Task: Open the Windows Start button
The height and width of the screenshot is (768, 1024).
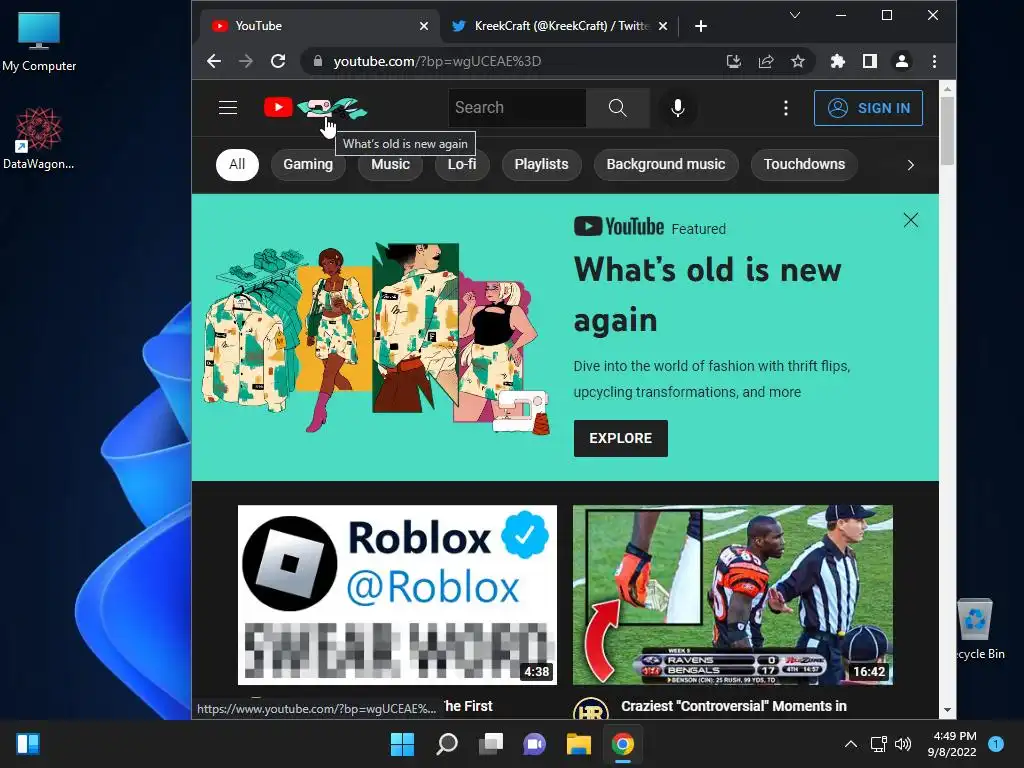Action: [x=402, y=744]
